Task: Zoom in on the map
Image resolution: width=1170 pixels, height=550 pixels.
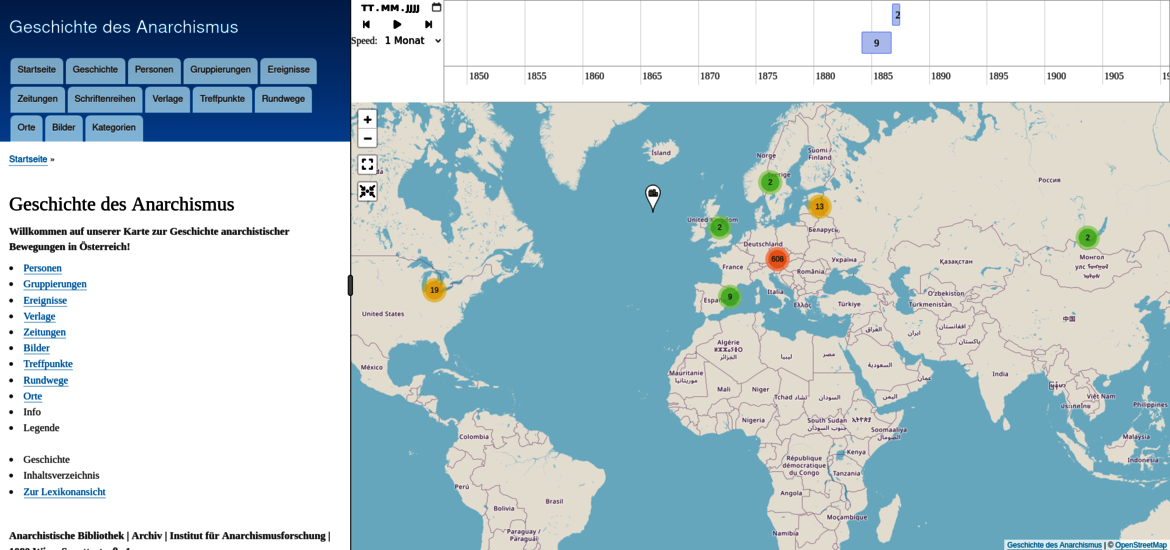Action: coord(367,119)
